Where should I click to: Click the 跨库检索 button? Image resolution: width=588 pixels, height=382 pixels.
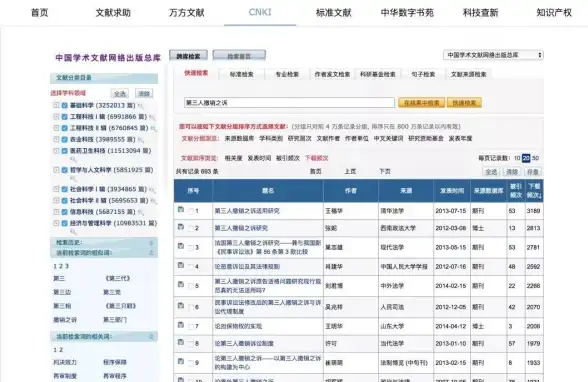[x=188, y=56]
